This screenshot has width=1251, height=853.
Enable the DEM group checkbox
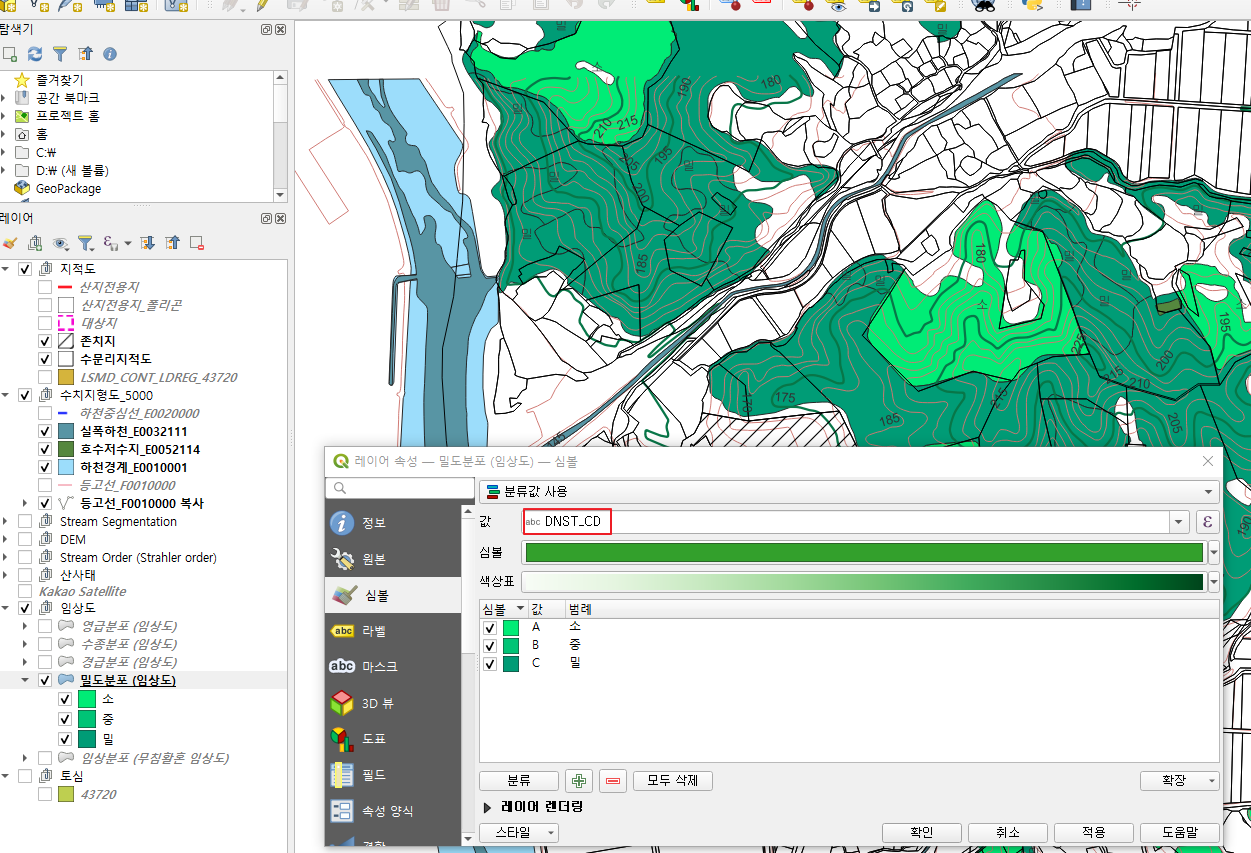pos(26,539)
